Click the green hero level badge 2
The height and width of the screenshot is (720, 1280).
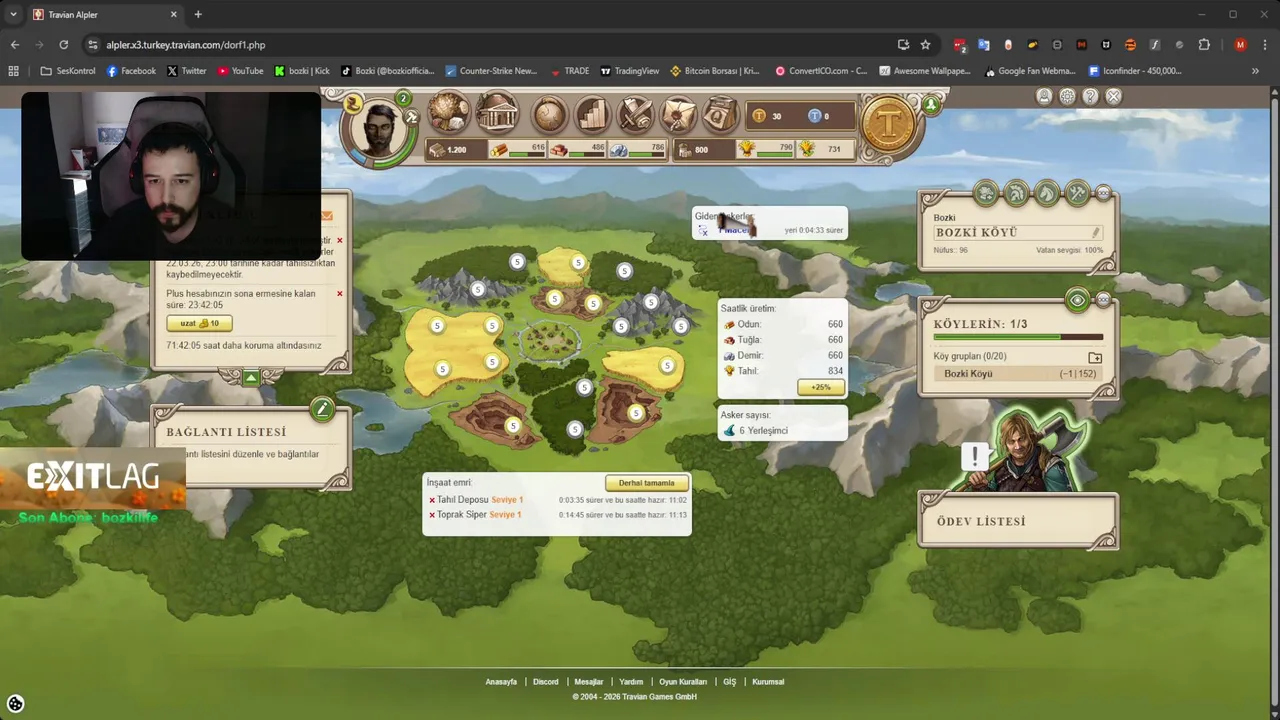403,98
